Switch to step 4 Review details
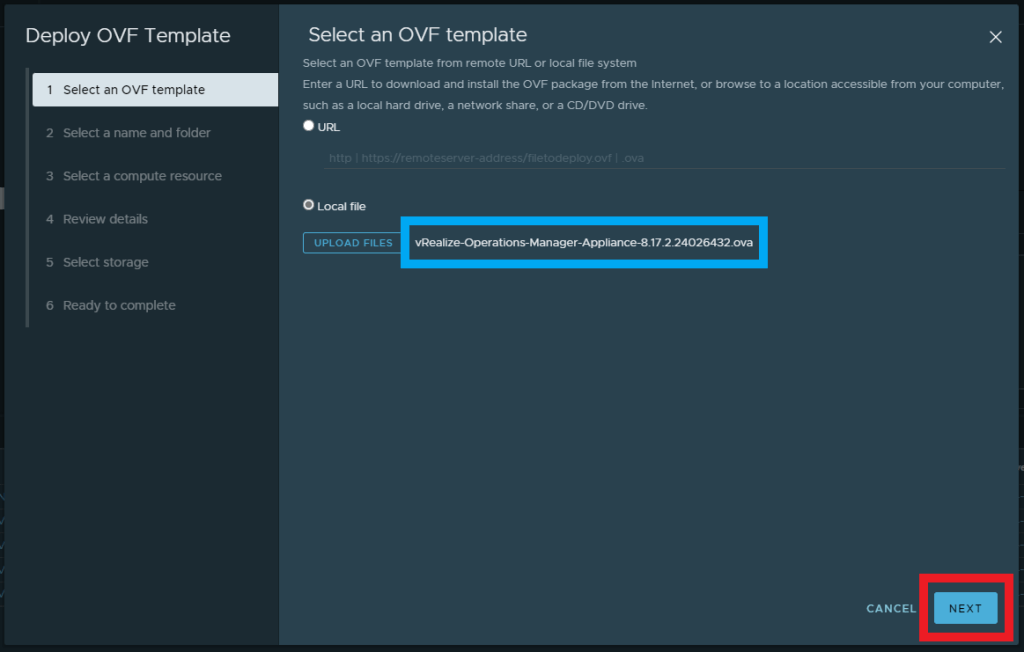 click(x=105, y=219)
